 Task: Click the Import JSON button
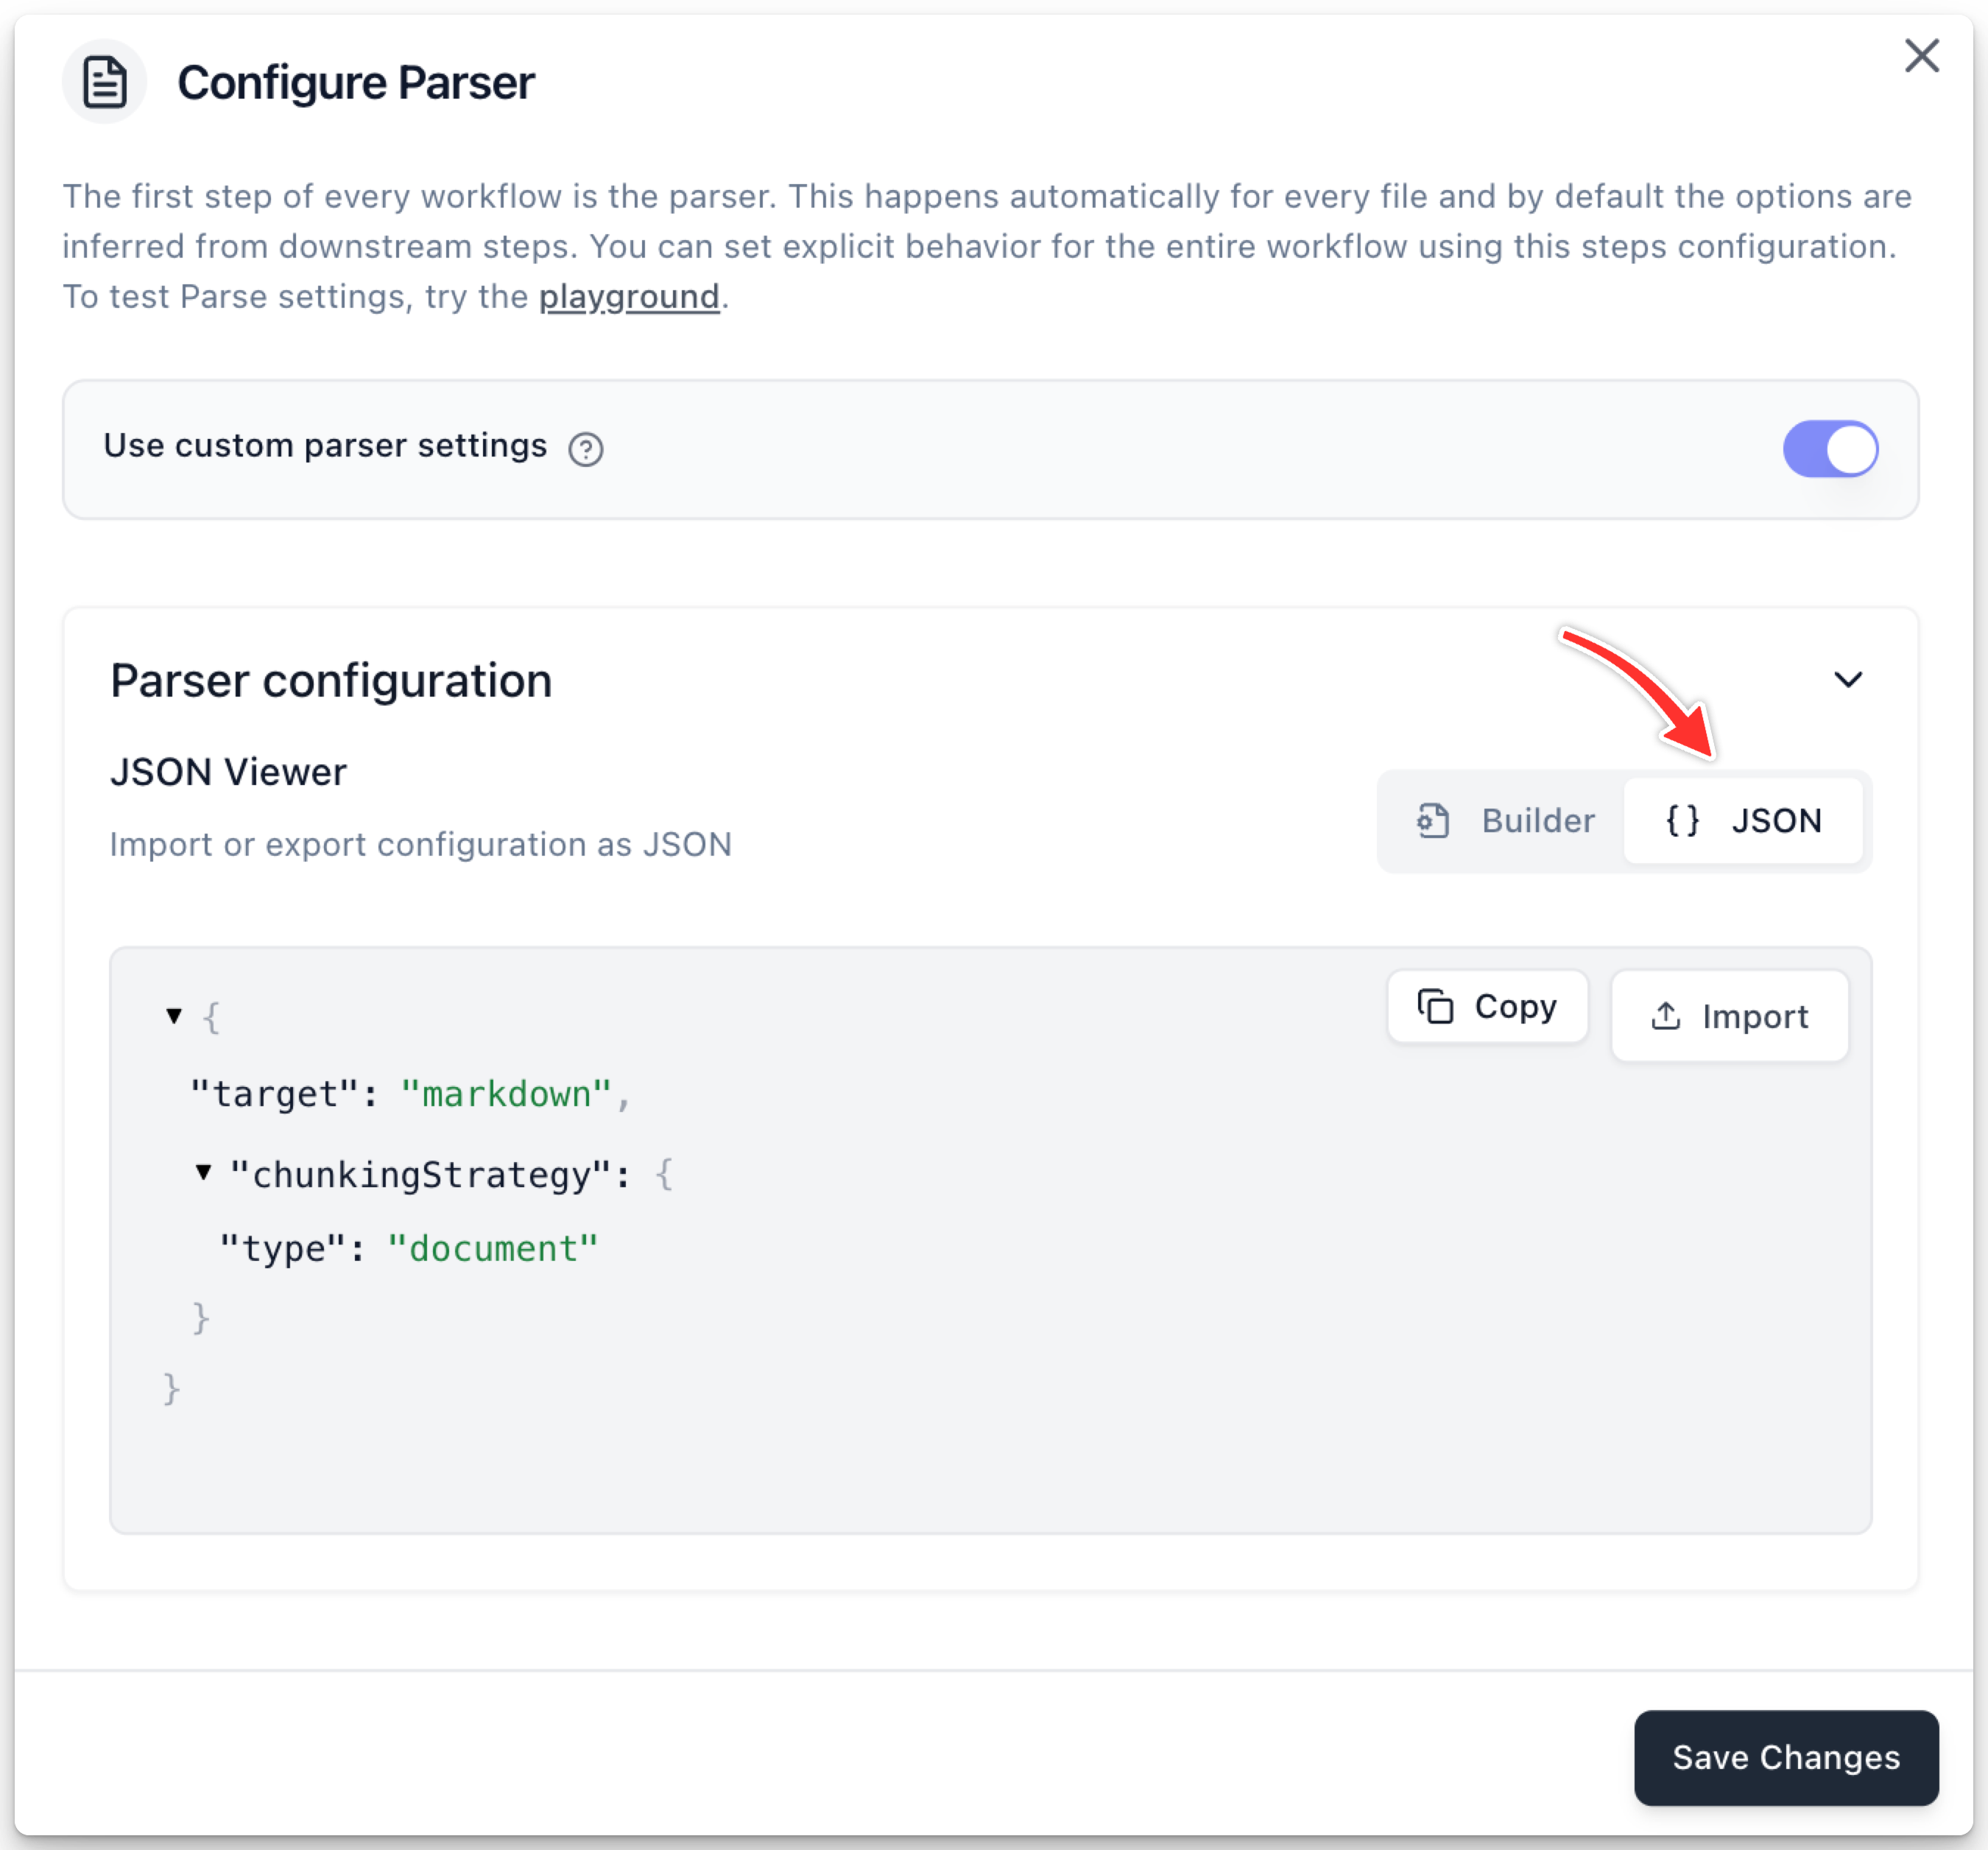tap(1729, 1016)
